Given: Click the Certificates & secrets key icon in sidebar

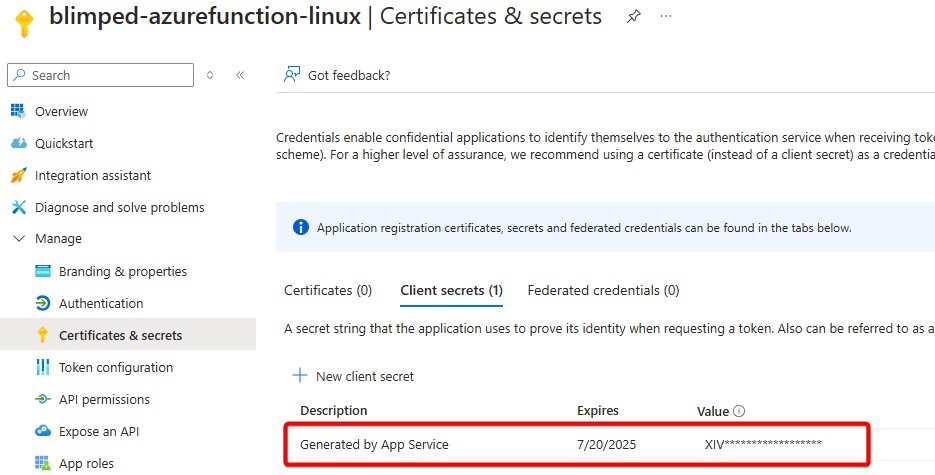Looking at the screenshot, I should click(42, 335).
